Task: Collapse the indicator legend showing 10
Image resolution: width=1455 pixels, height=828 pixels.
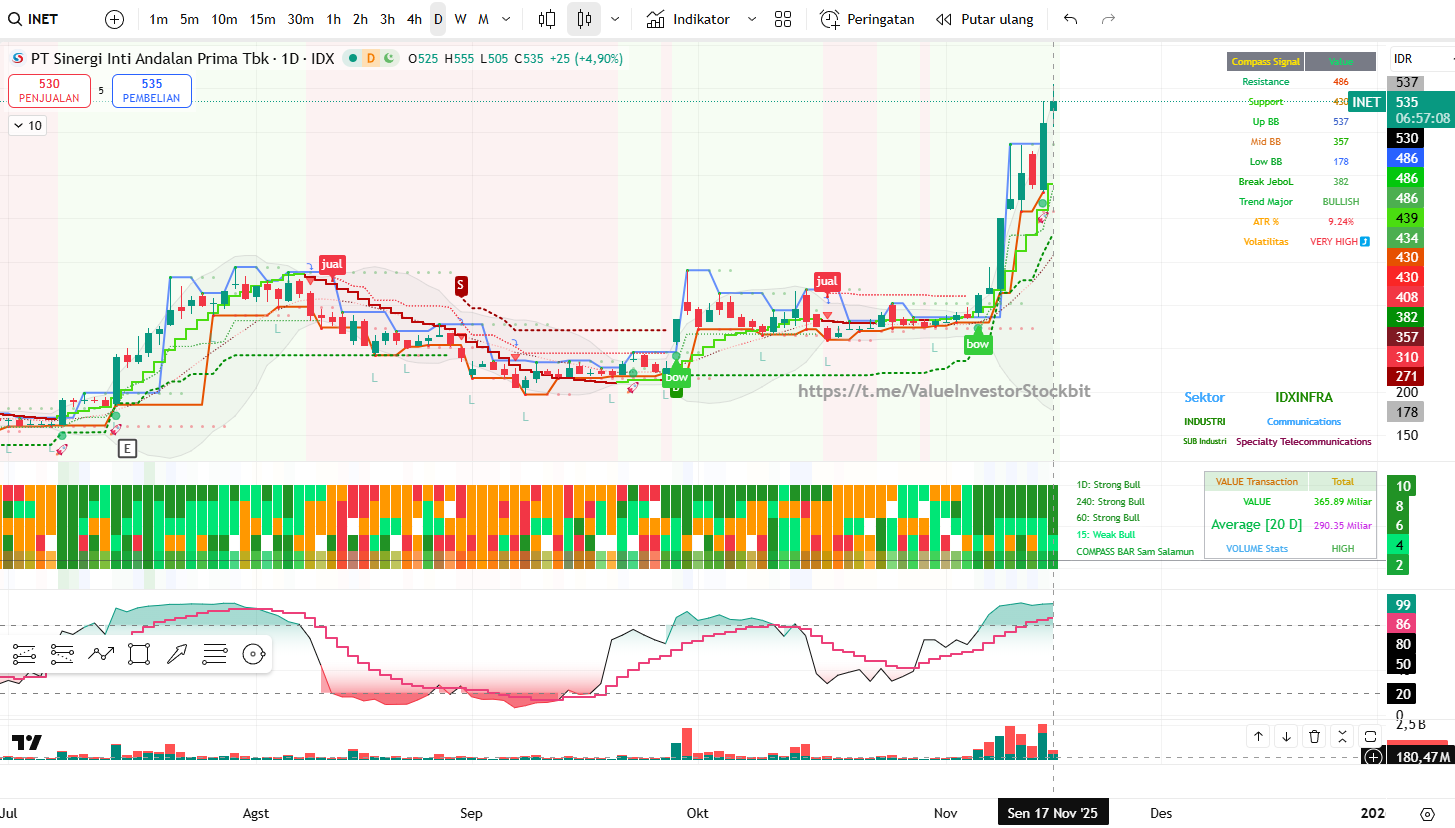Action: (27, 125)
